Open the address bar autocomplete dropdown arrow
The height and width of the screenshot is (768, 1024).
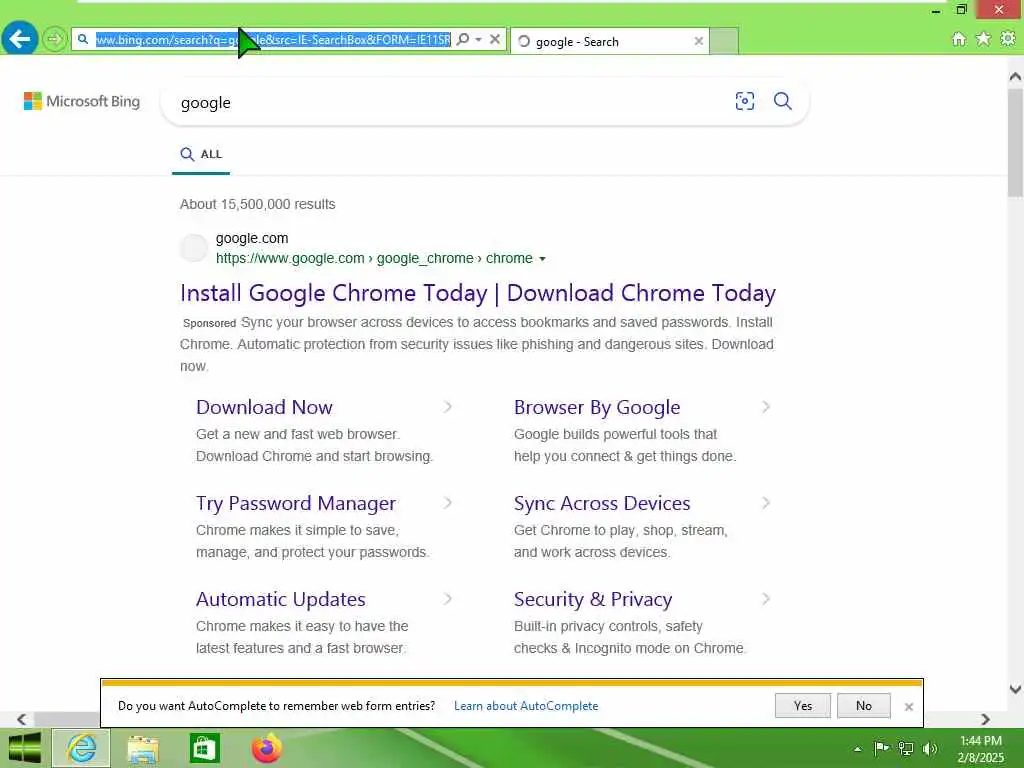[479, 39]
